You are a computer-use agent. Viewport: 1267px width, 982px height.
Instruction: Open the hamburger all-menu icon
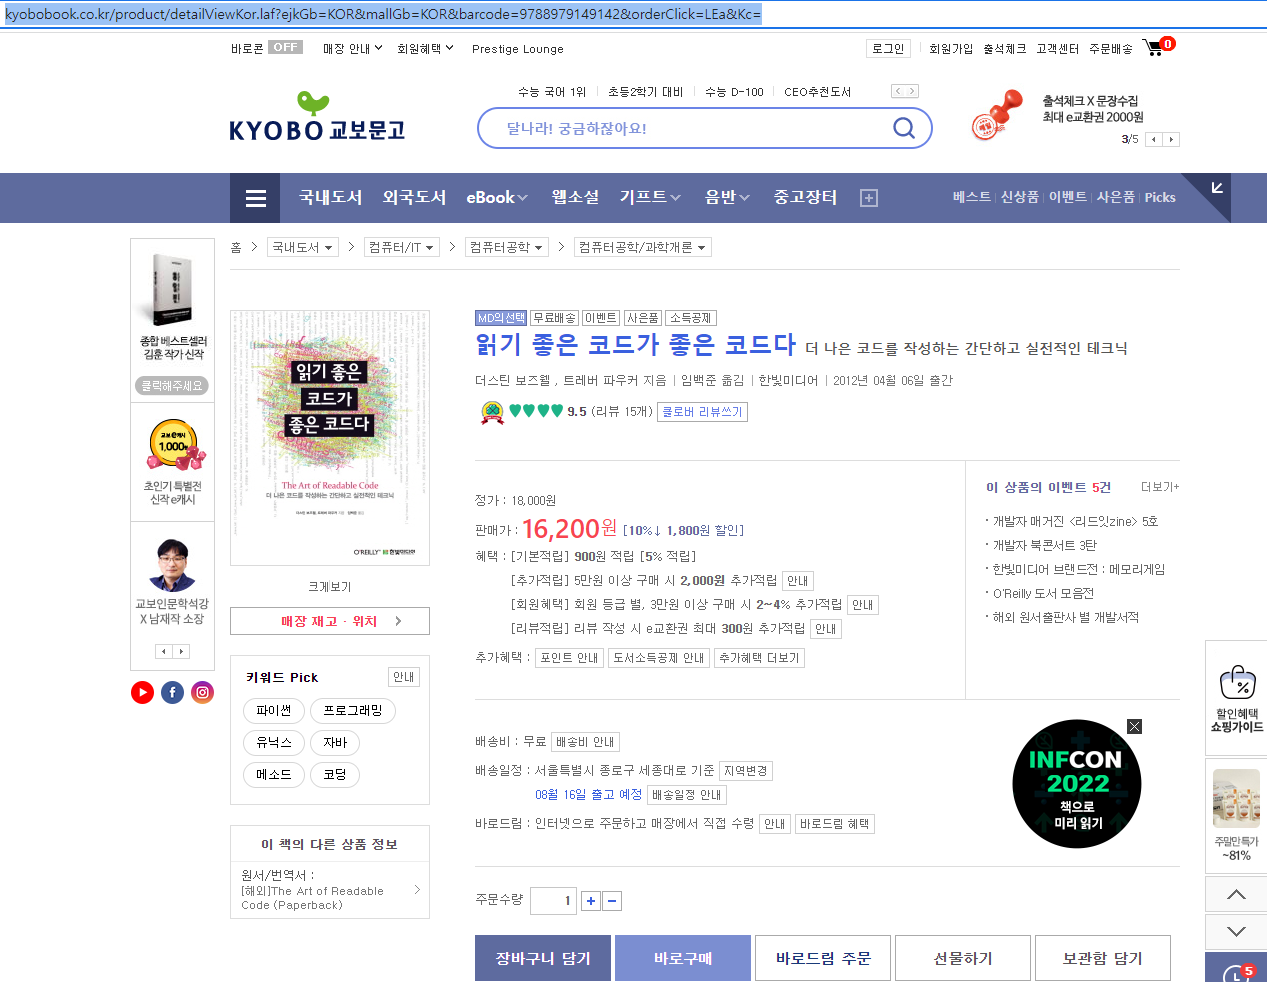click(x=256, y=198)
